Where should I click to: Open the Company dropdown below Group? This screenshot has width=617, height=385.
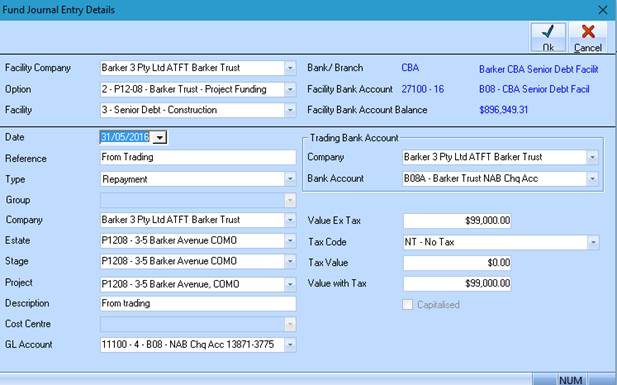pyautogui.click(x=290, y=220)
